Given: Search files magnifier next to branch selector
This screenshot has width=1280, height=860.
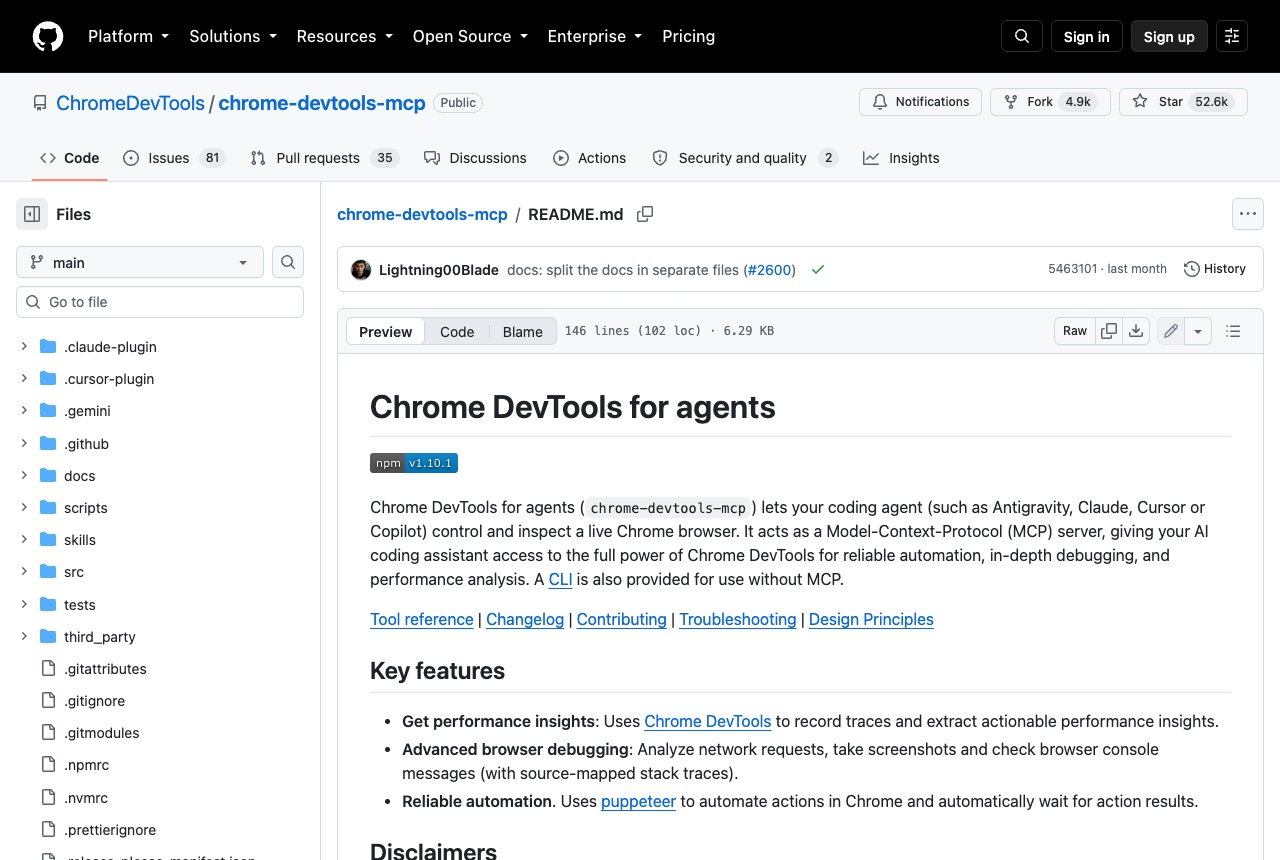Looking at the screenshot, I should 288,262.
